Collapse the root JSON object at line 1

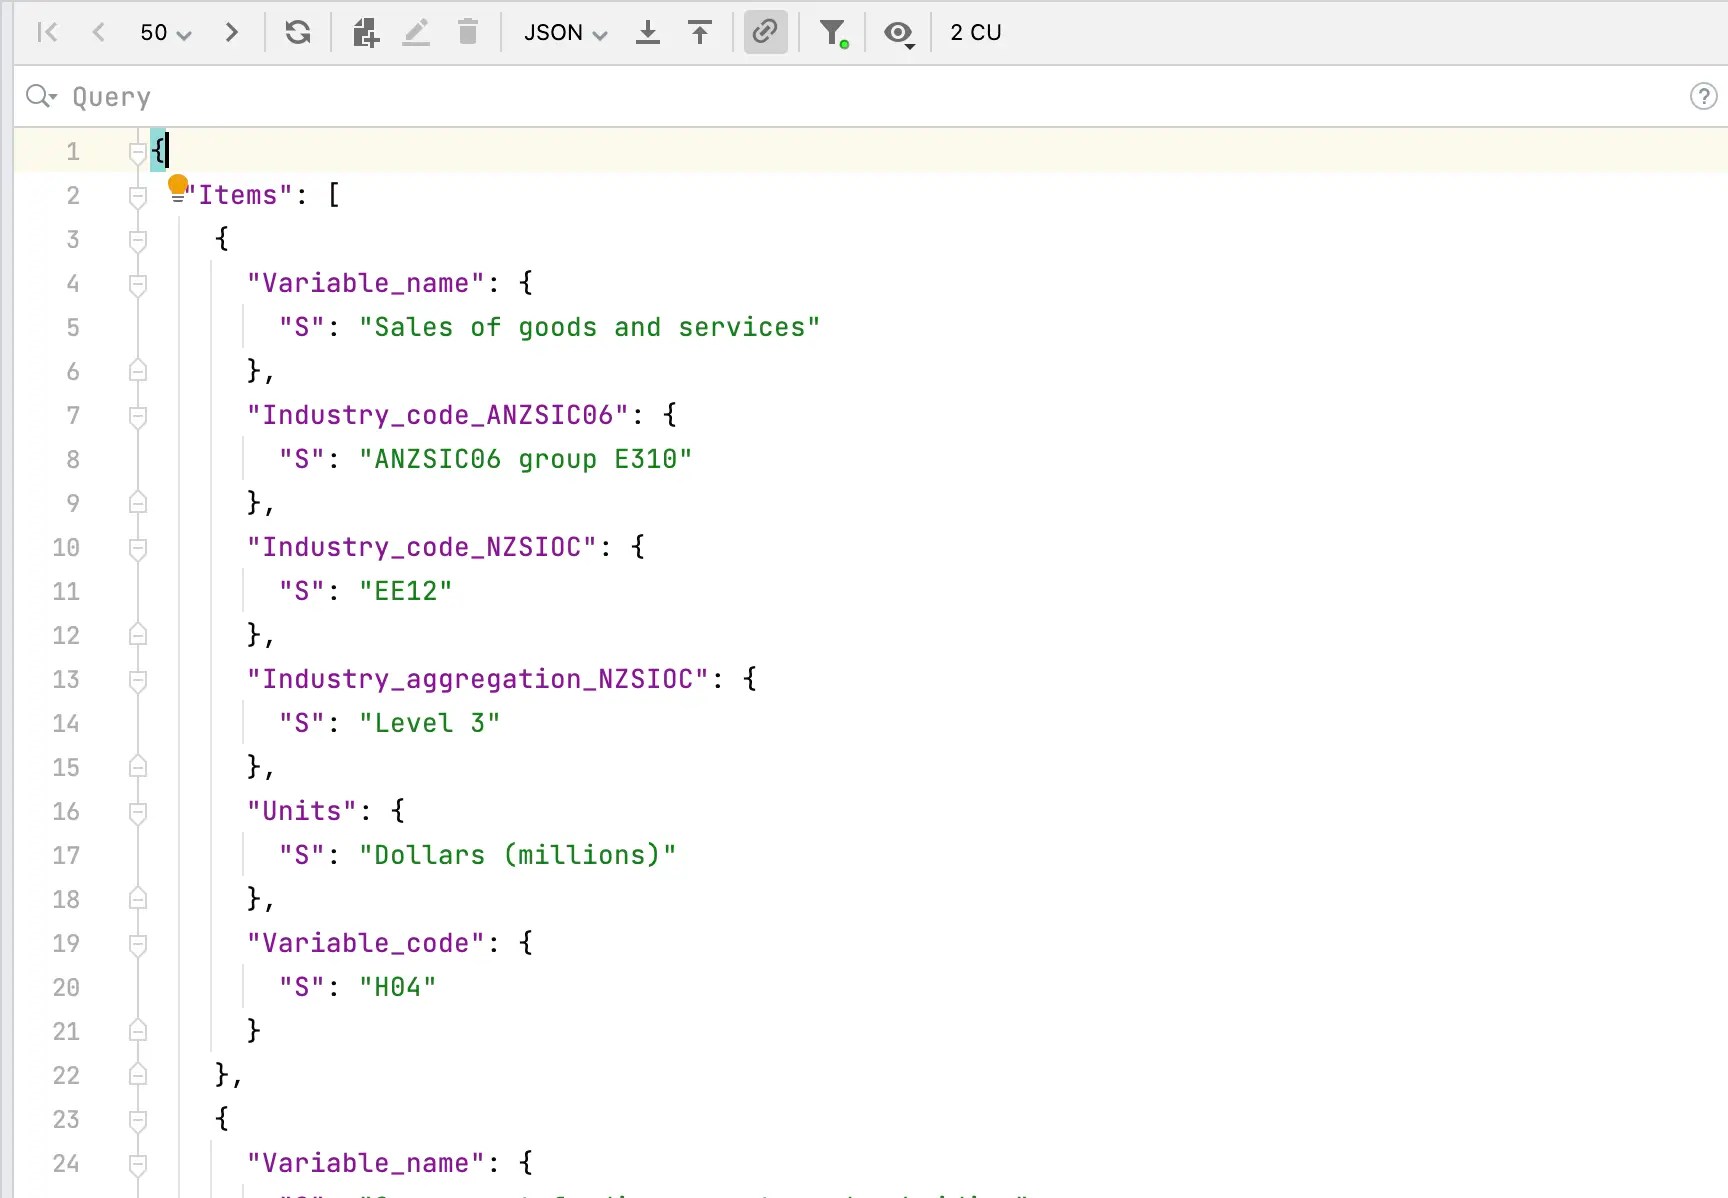(138, 151)
